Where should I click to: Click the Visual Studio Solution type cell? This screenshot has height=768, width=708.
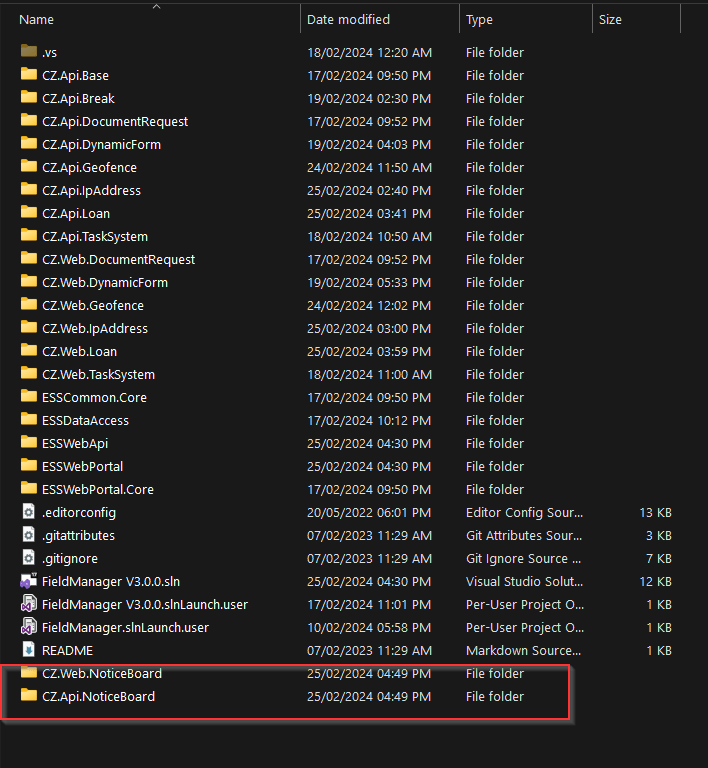coord(524,582)
